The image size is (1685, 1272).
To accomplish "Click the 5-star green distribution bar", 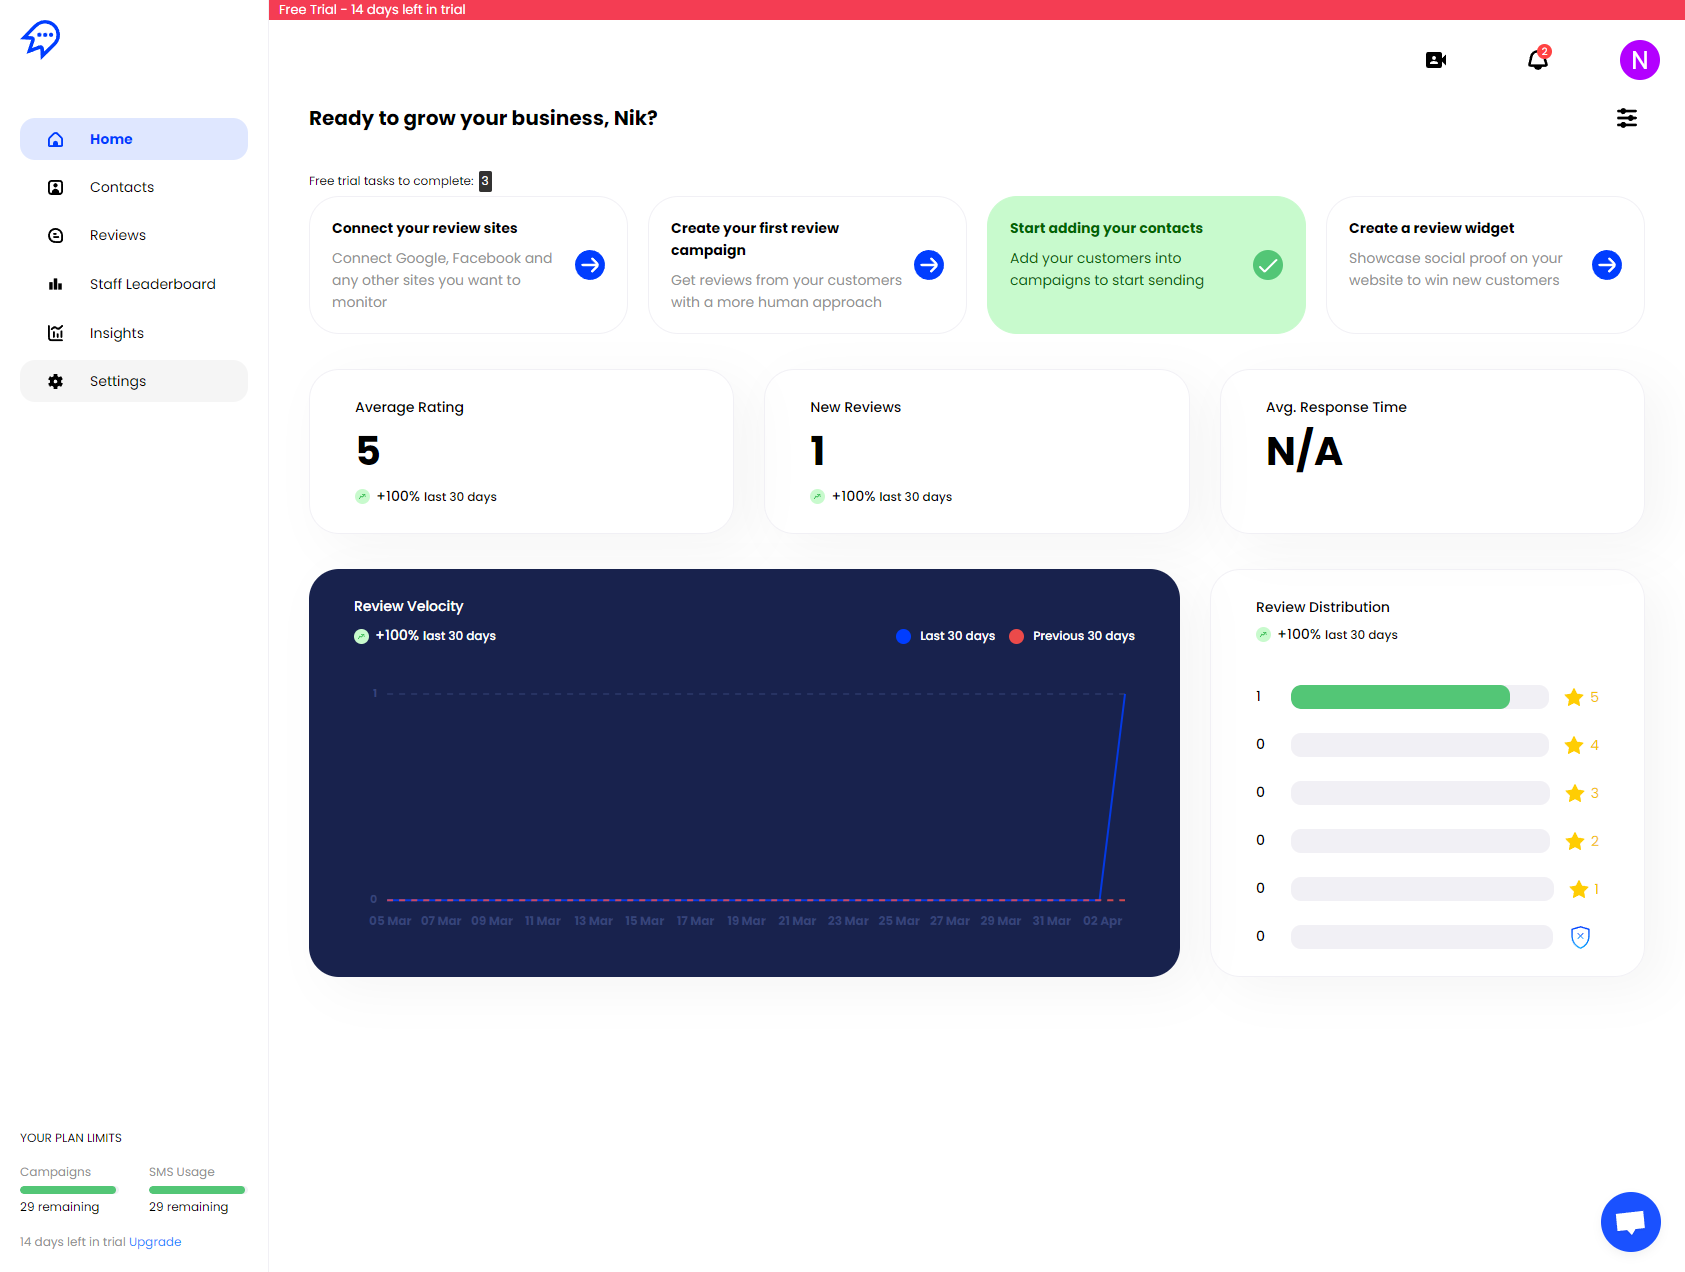I will [1400, 697].
